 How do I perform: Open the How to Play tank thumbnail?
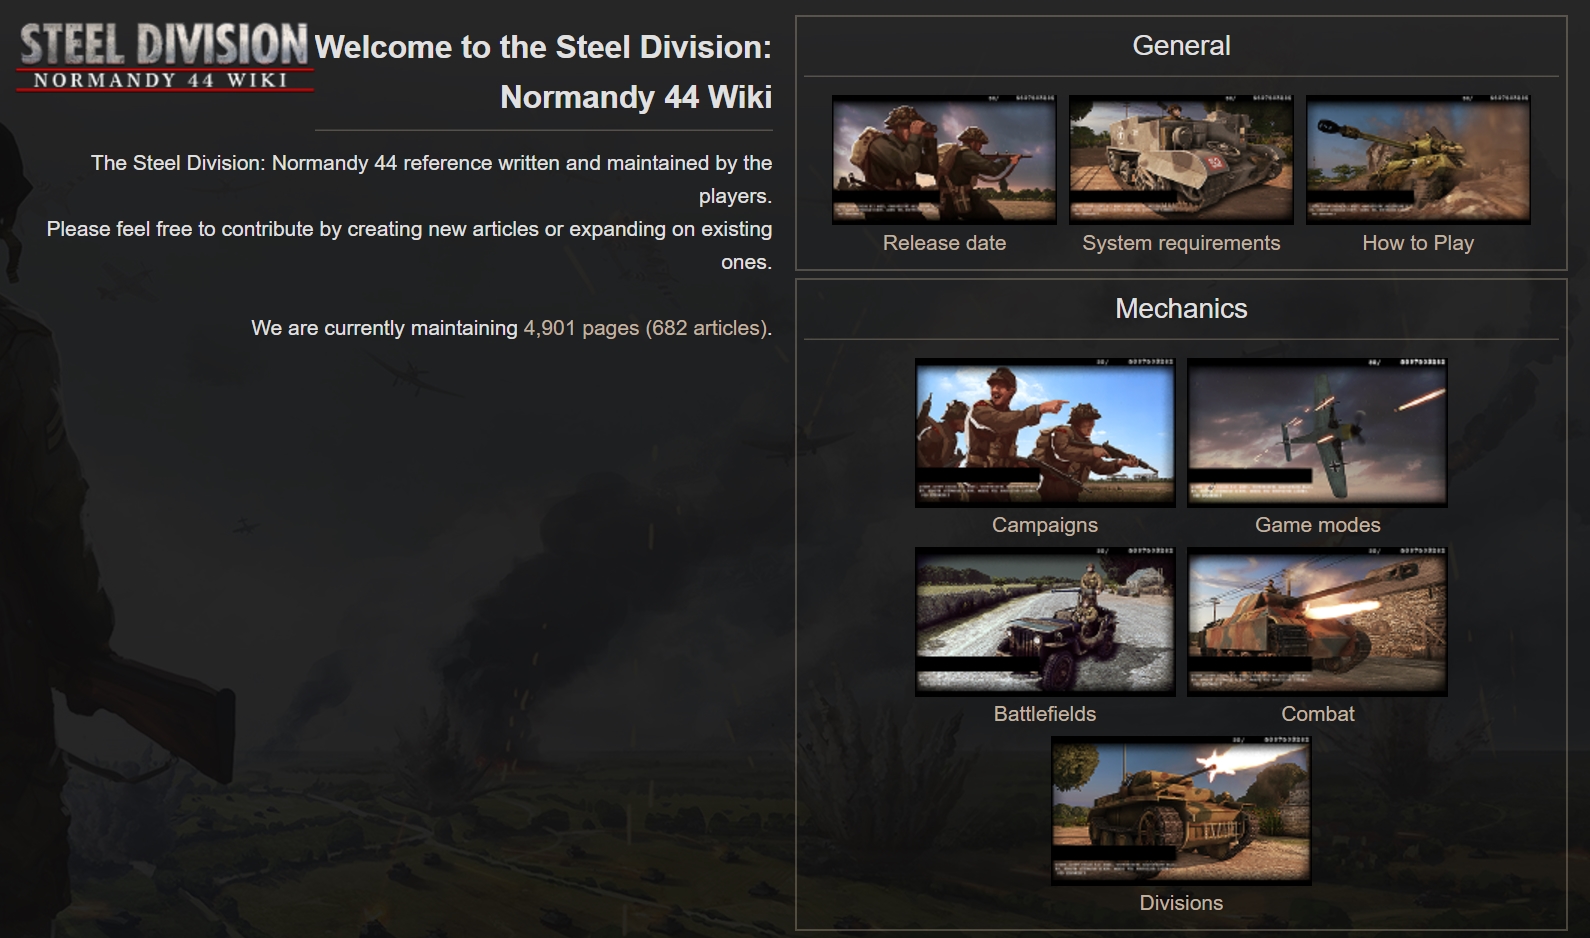pyautogui.click(x=1418, y=160)
